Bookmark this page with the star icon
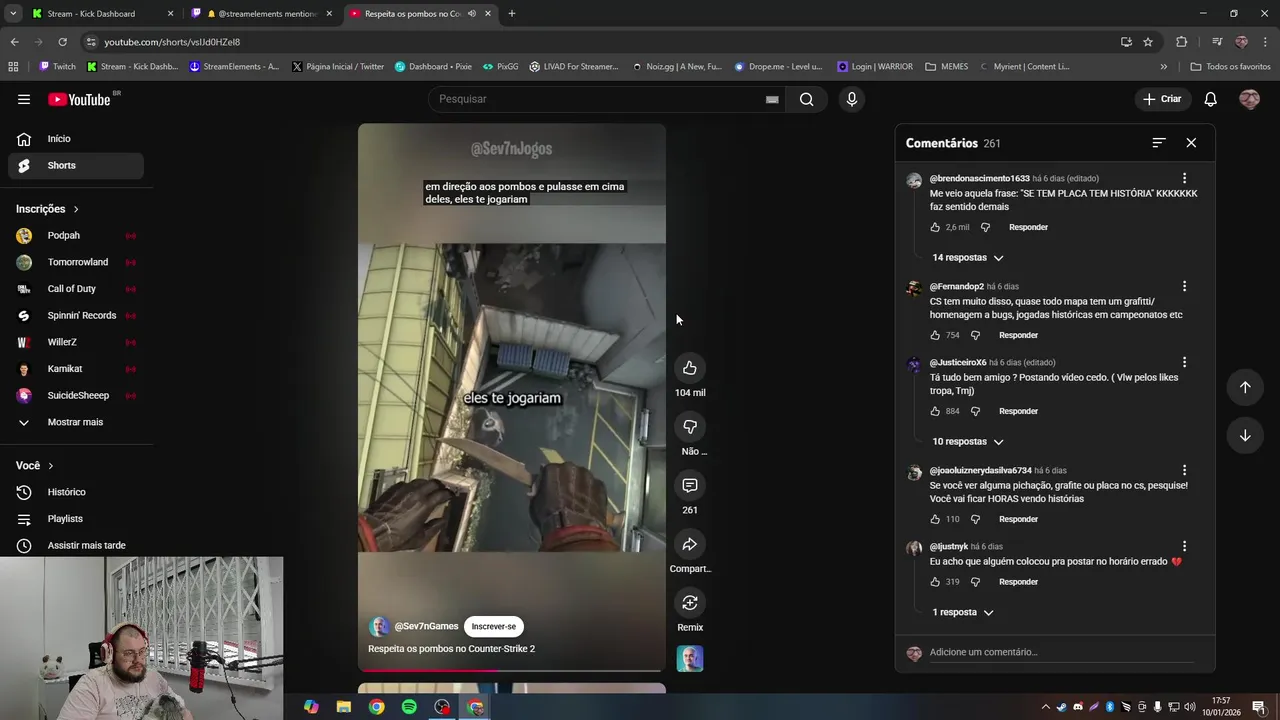 pyautogui.click(x=1148, y=42)
